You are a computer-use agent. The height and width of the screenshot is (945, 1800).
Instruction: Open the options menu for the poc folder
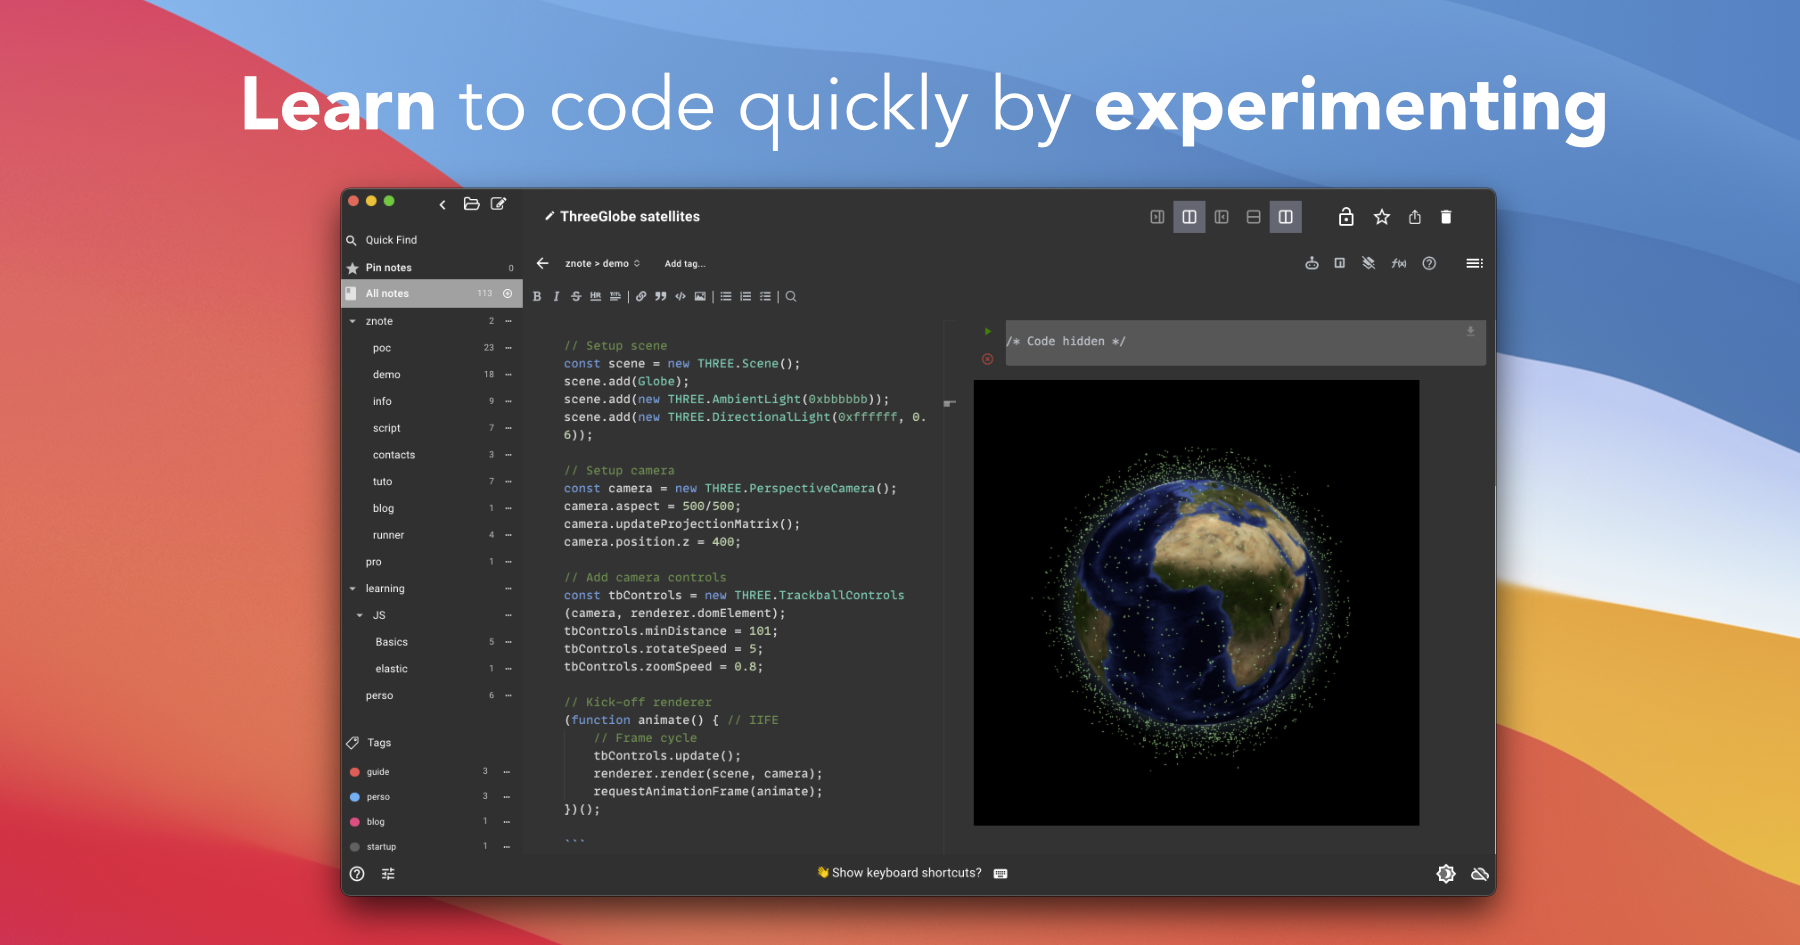point(508,348)
